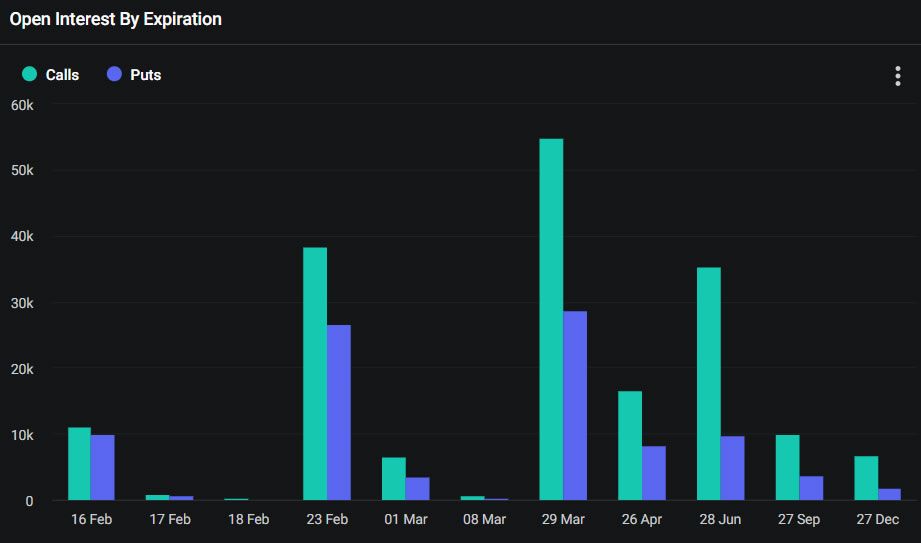Select the 16 Feb Calls bar
This screenshot has height=543, width=921.
pos(79,464)
